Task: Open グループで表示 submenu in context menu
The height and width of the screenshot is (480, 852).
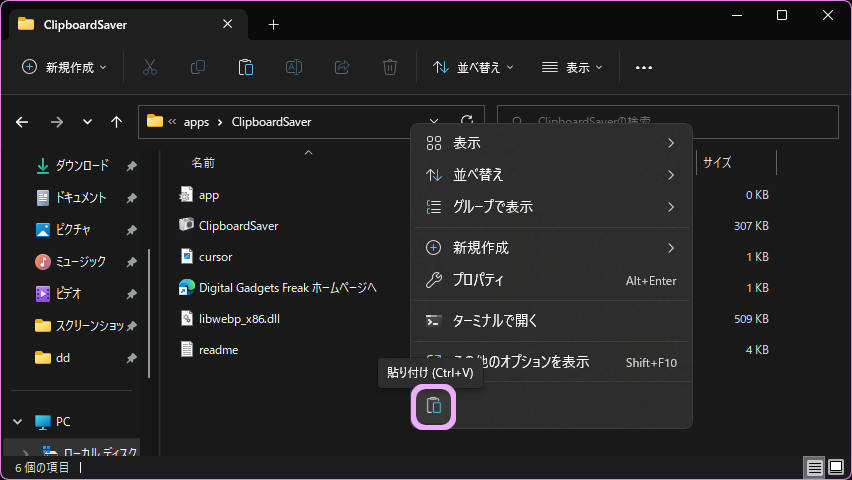Action: [x=552, y=207]
